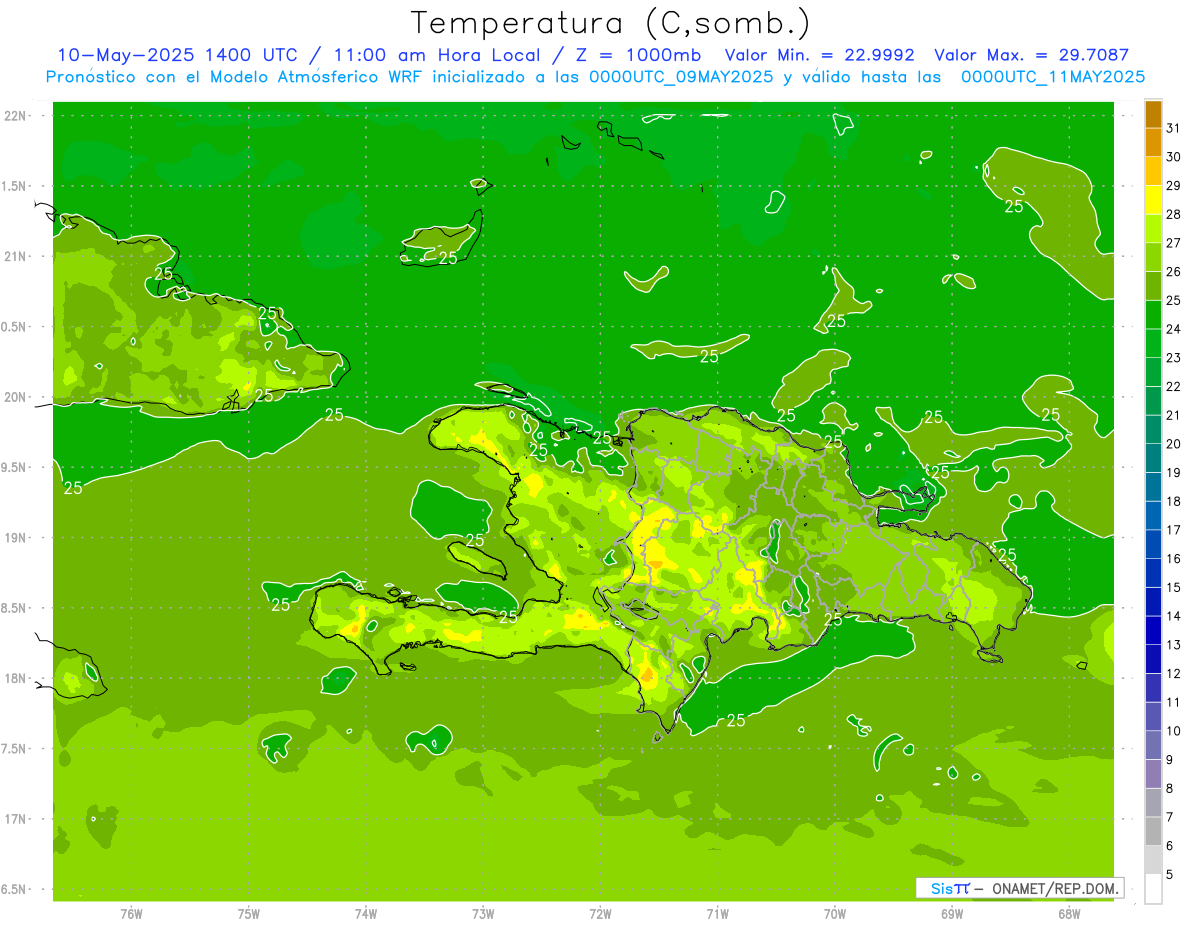Click the '22N' latitude axis label
Screen dimensions: 1200x927
(16, 116)
